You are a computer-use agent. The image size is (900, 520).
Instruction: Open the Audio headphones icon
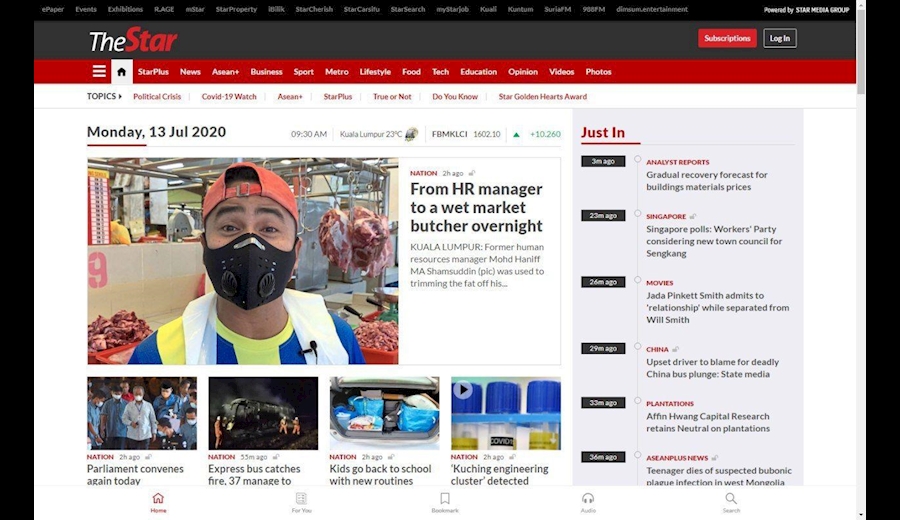pyautogui.click(x=588, y=499)
